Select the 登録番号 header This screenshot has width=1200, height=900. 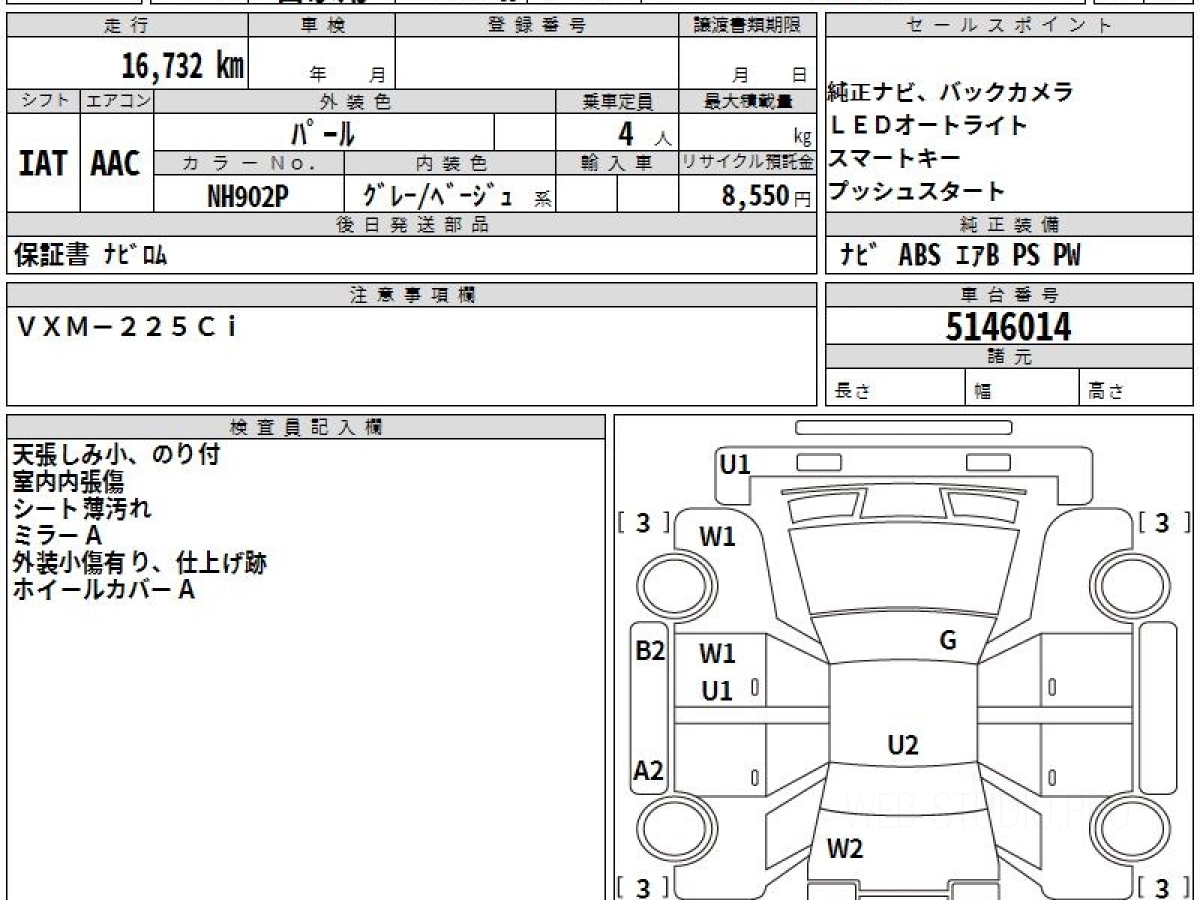537,26
